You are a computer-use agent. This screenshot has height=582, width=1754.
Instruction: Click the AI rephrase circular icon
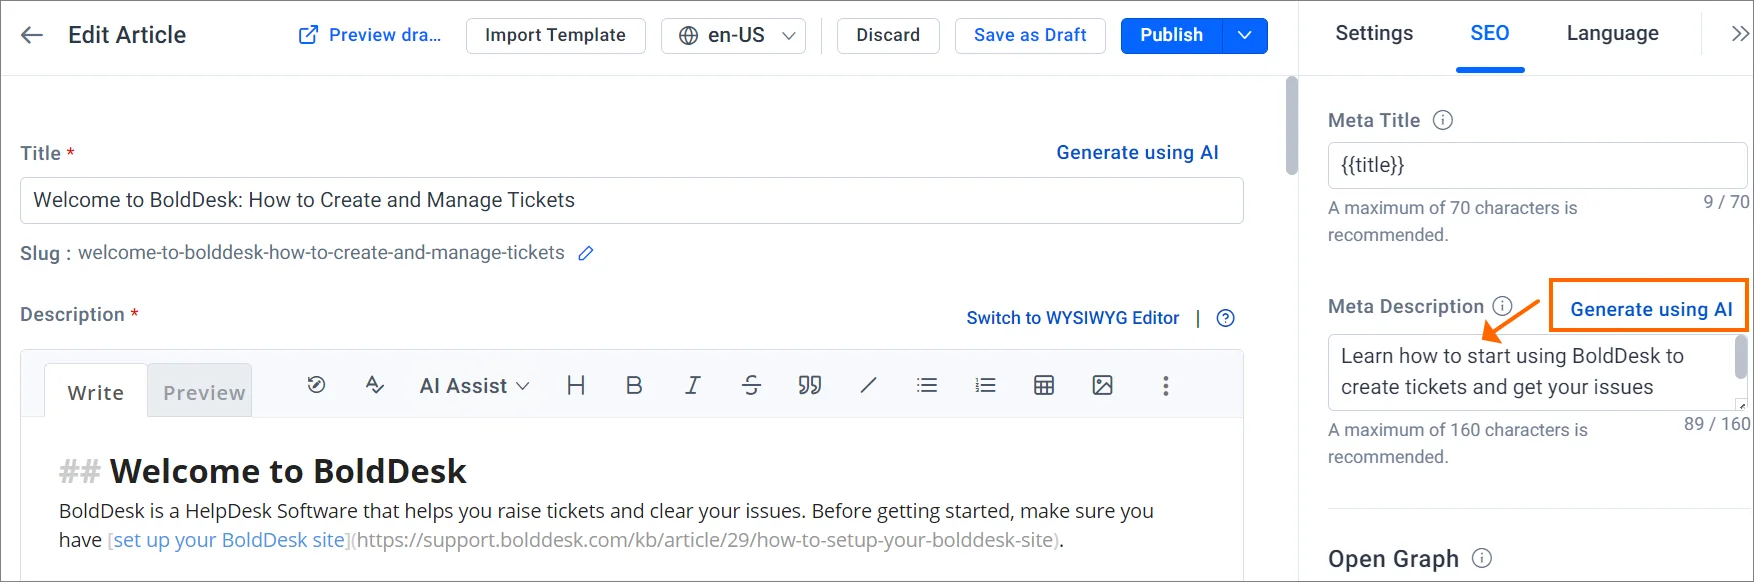(x=316, y=385)
